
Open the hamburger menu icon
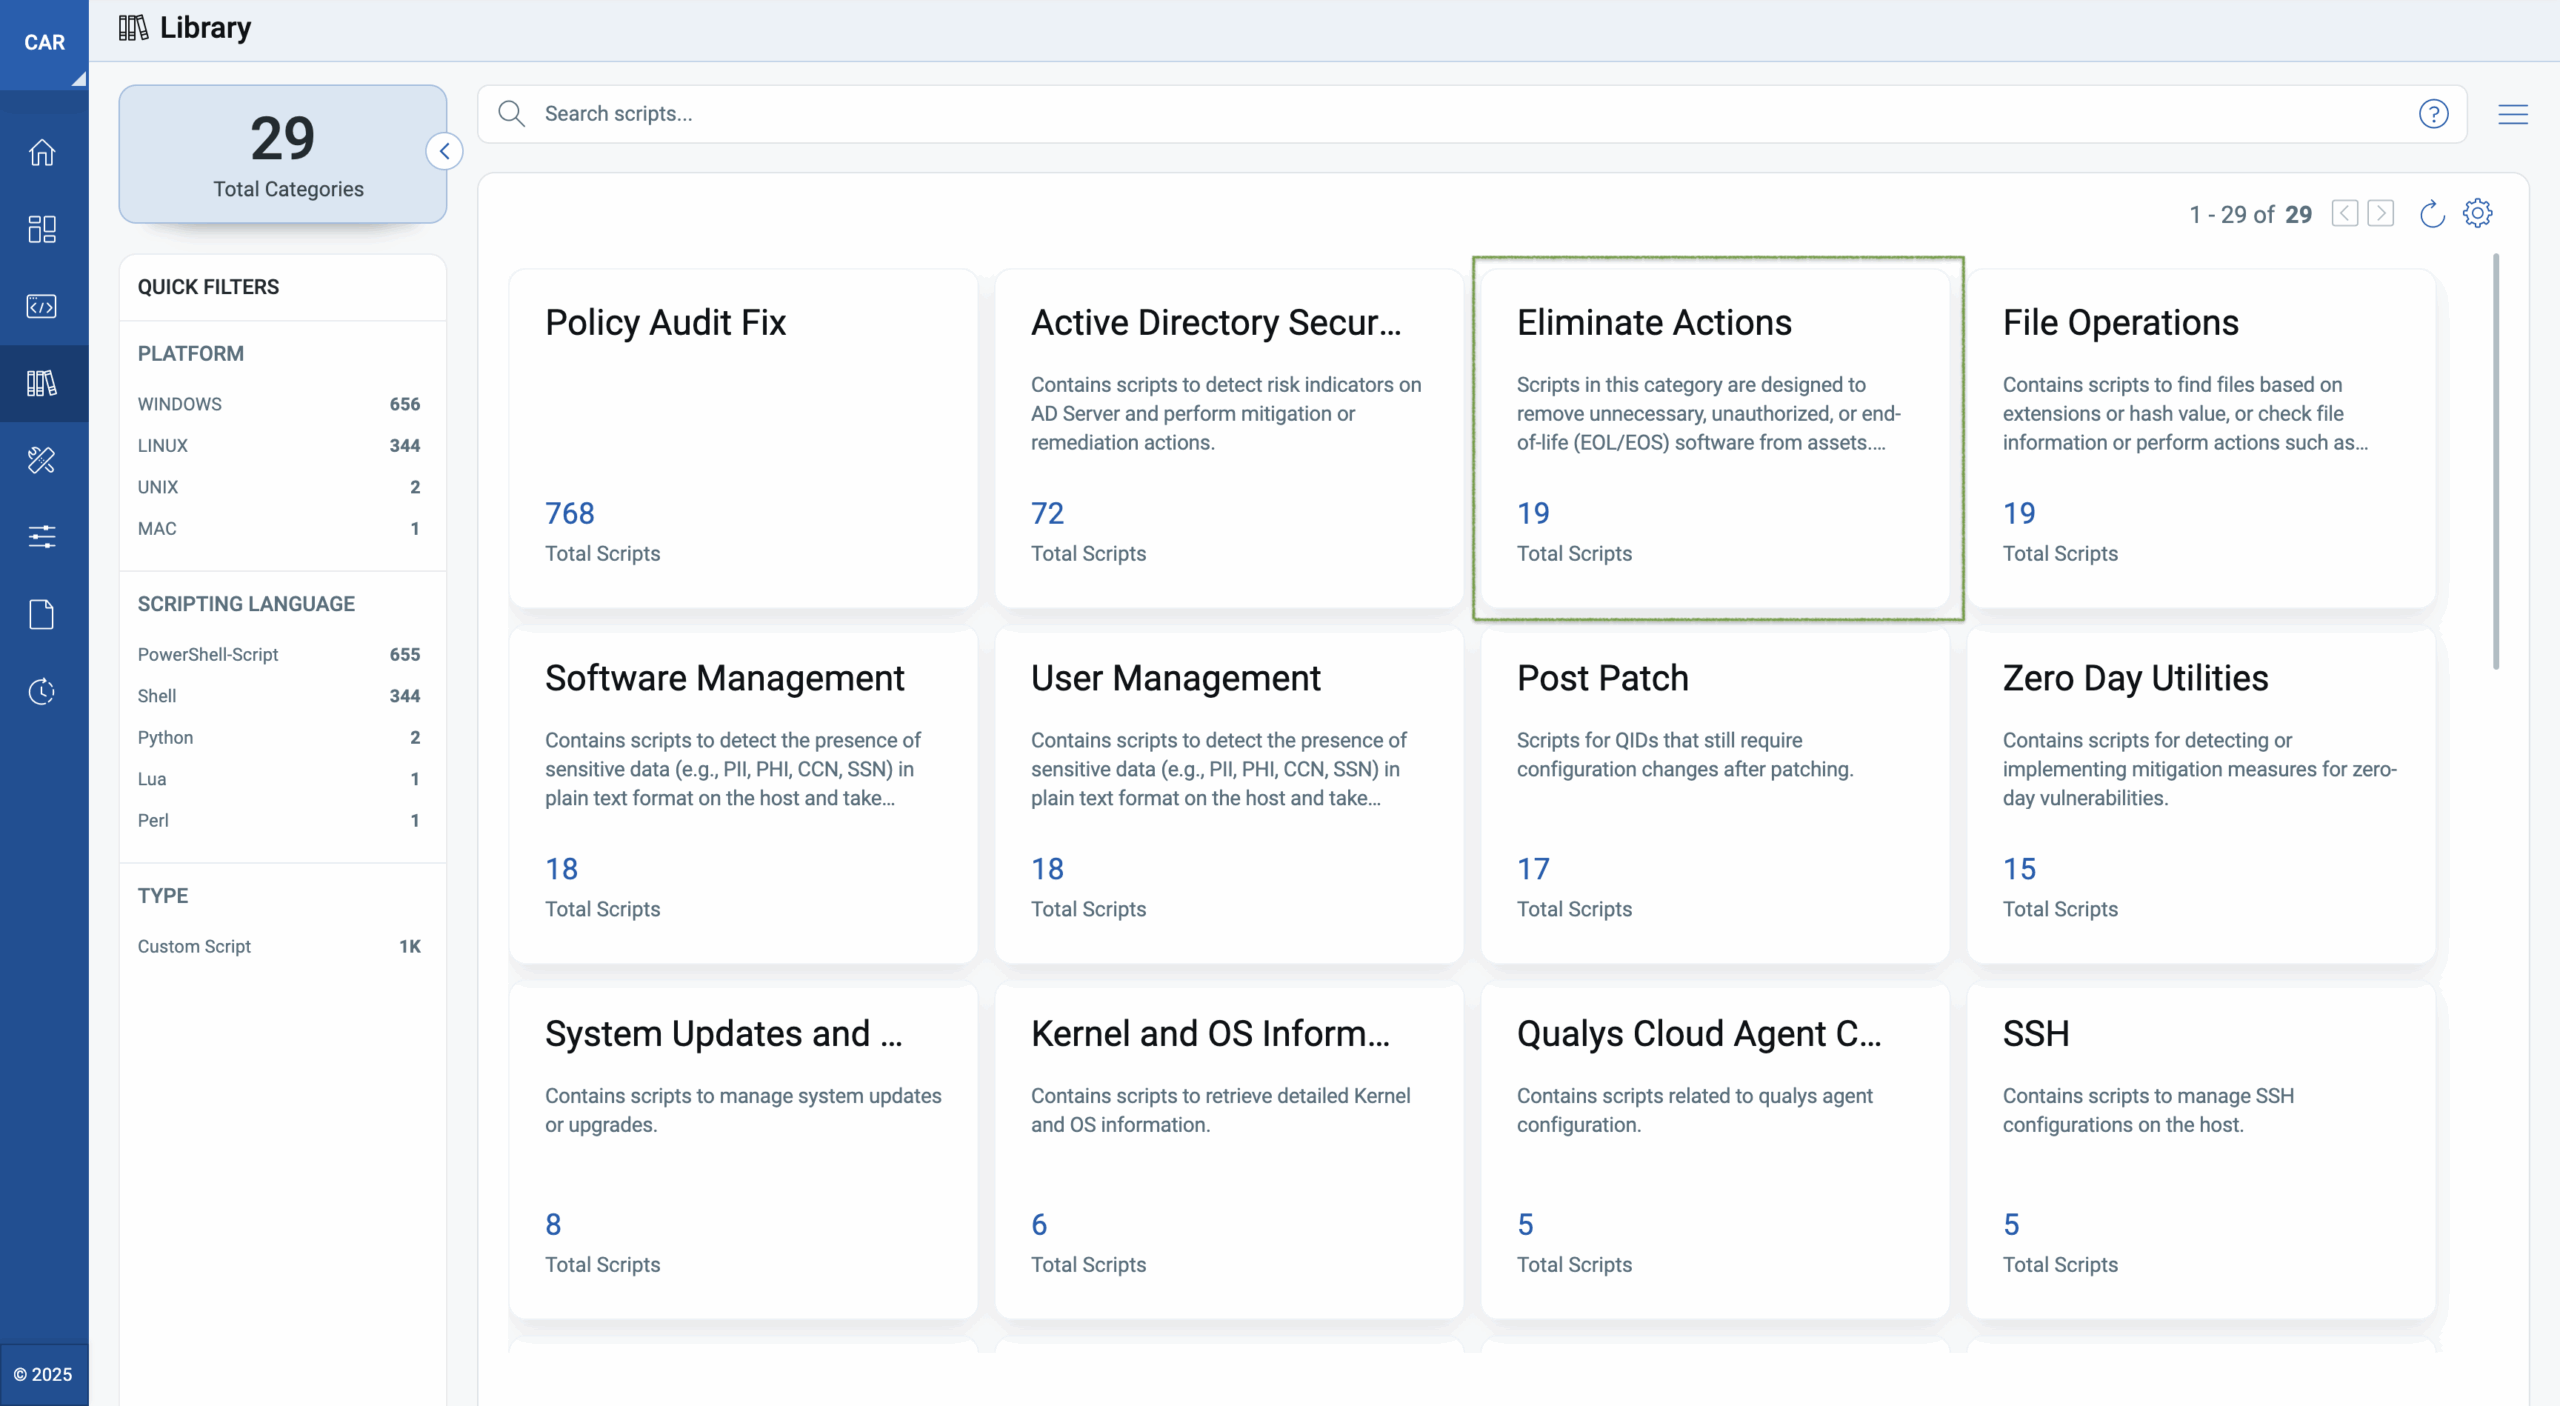[2513, 114]
